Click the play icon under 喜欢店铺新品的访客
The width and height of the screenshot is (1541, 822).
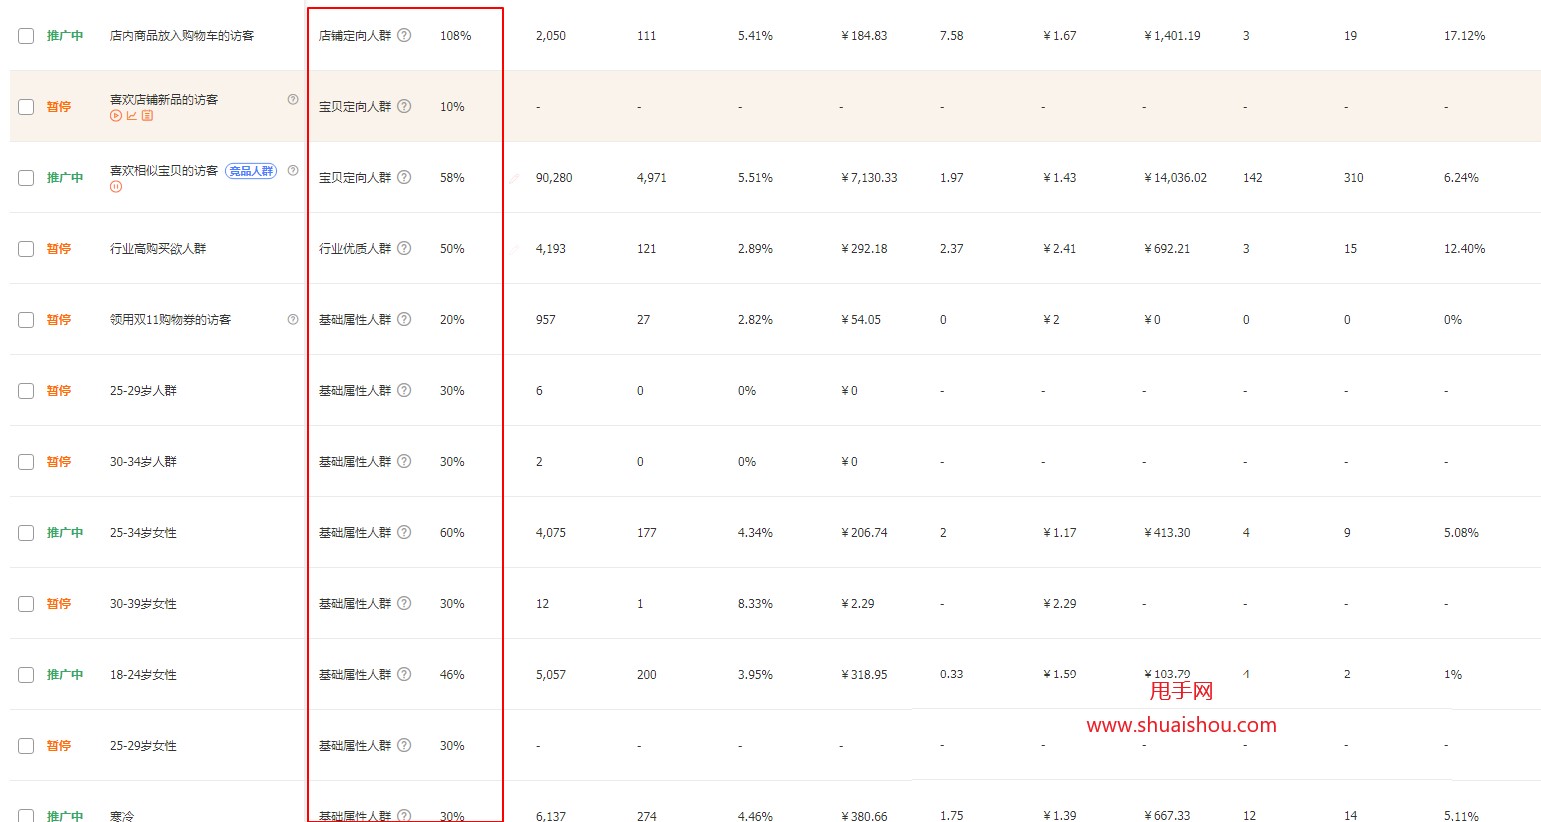click(116, 116)
